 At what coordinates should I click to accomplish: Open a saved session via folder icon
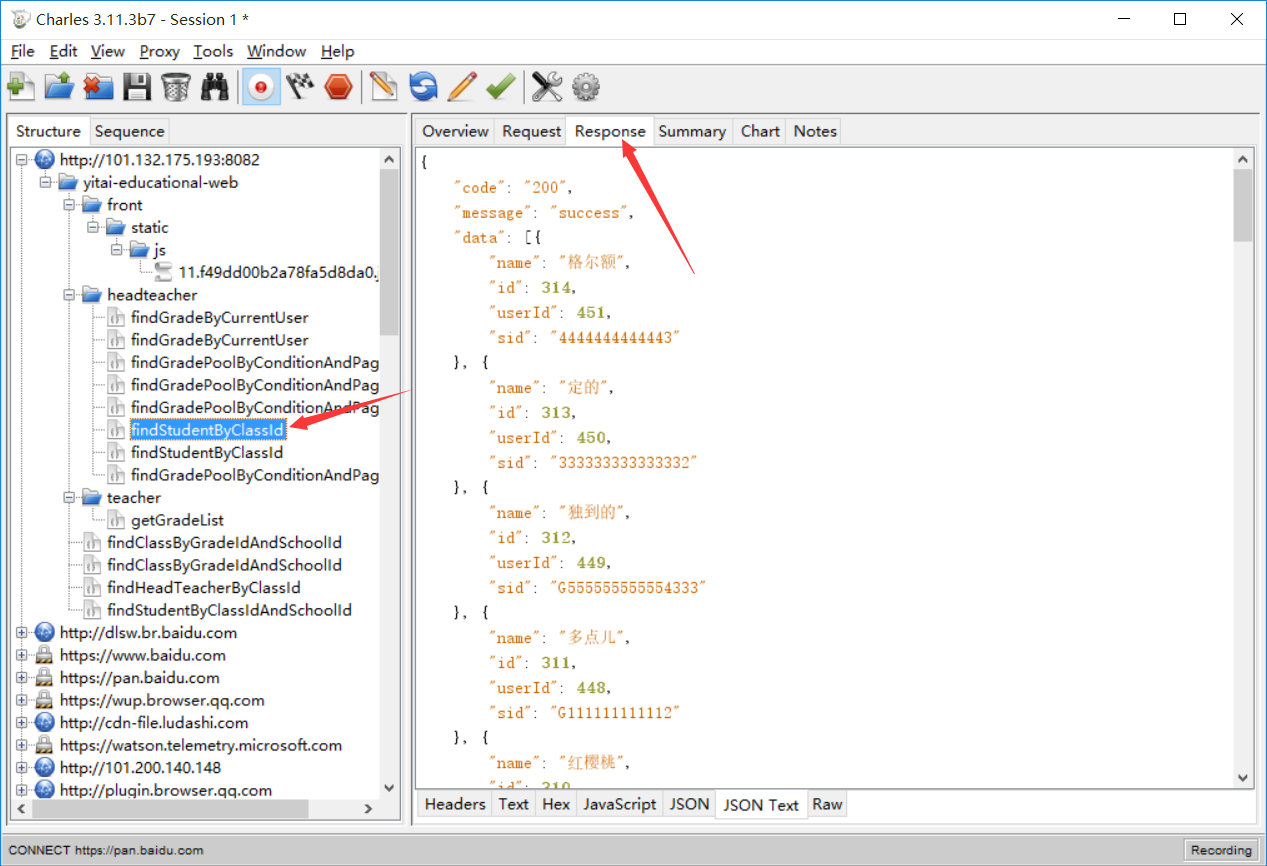(x=59, y=86)
